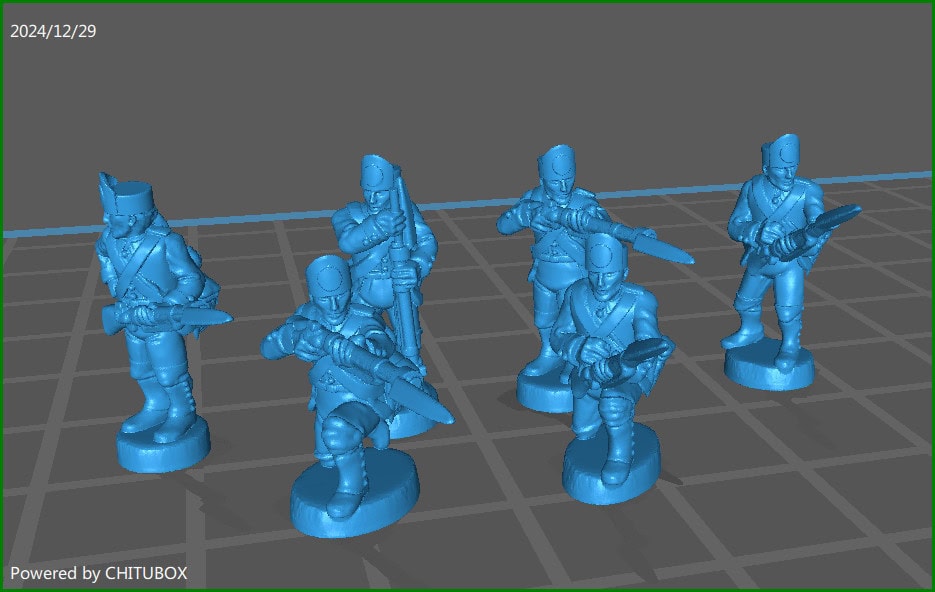Image resolution: width=935 pixels, height=592 pixels.
Task: Click the green border strip at the bottom
Action: 467,589
